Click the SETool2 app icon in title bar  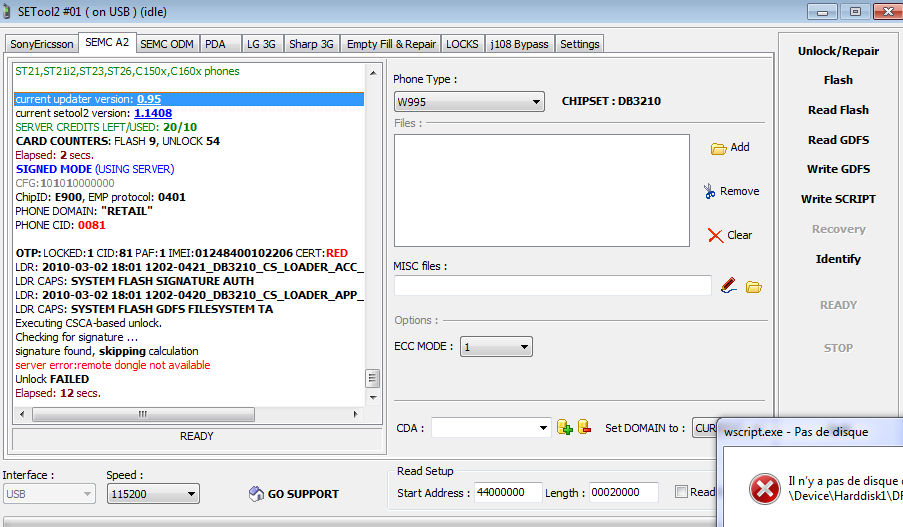click(6, 12)
